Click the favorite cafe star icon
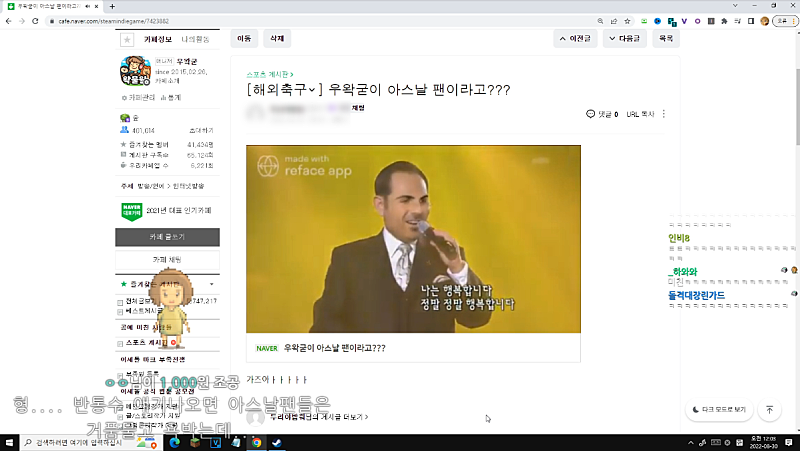Image resolution: width=800 pixels, height=451 pixels. [126, 40]
